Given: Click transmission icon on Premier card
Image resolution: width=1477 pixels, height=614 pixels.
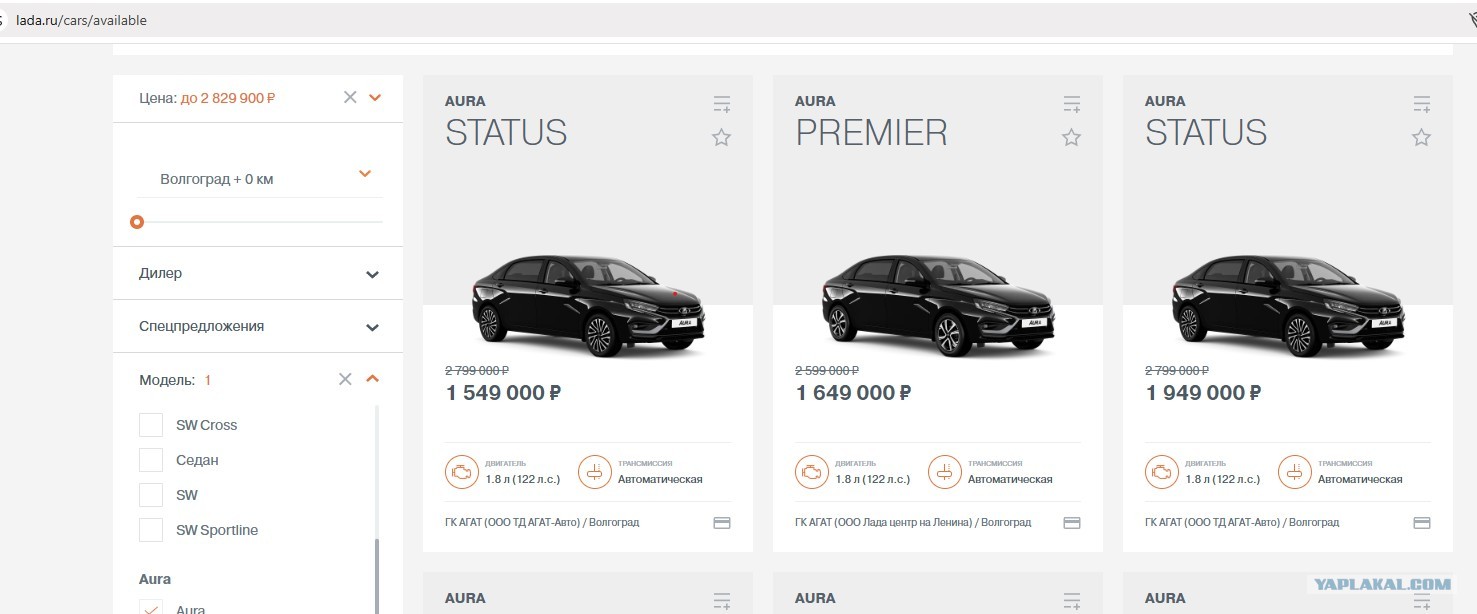Looking at the screenshot, I should [945, 472].
